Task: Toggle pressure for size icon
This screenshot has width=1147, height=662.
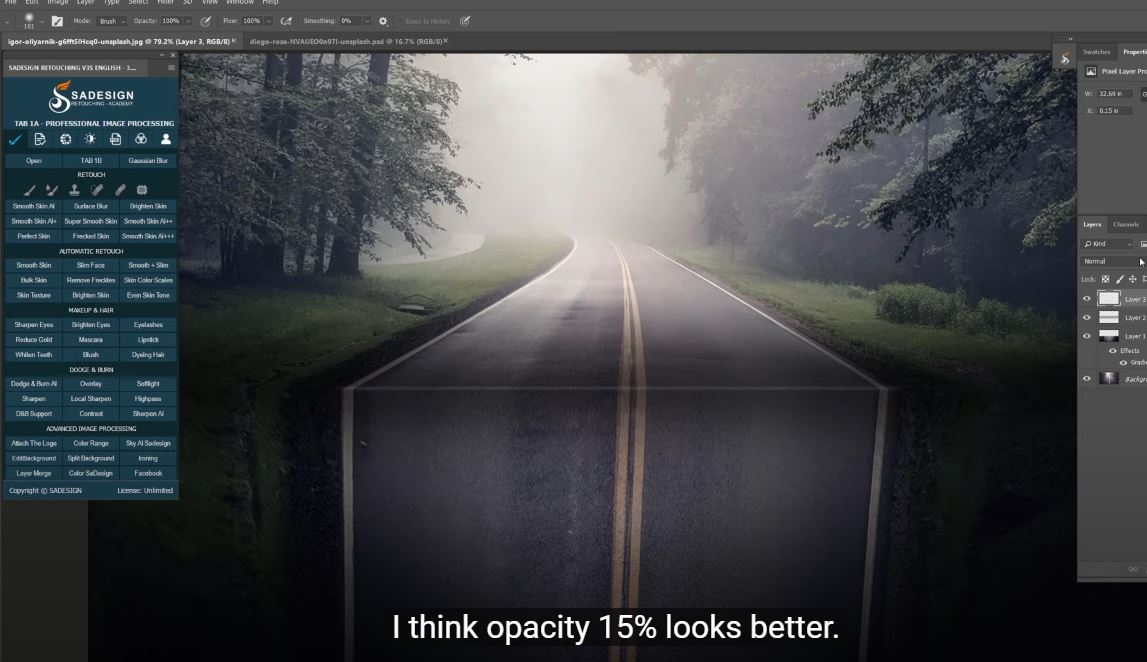Action: (465, 21)
